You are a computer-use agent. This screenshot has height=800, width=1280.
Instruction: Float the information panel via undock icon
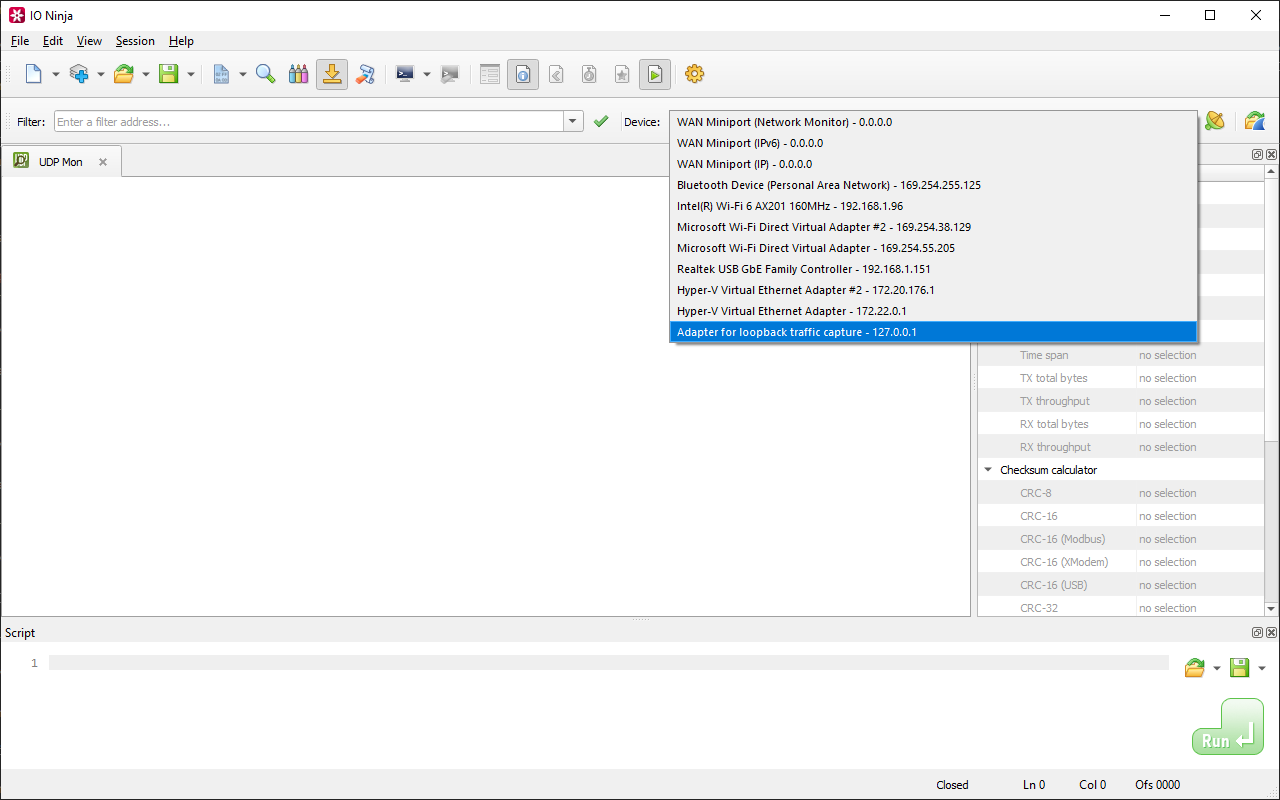click(x=1257, y=155)
